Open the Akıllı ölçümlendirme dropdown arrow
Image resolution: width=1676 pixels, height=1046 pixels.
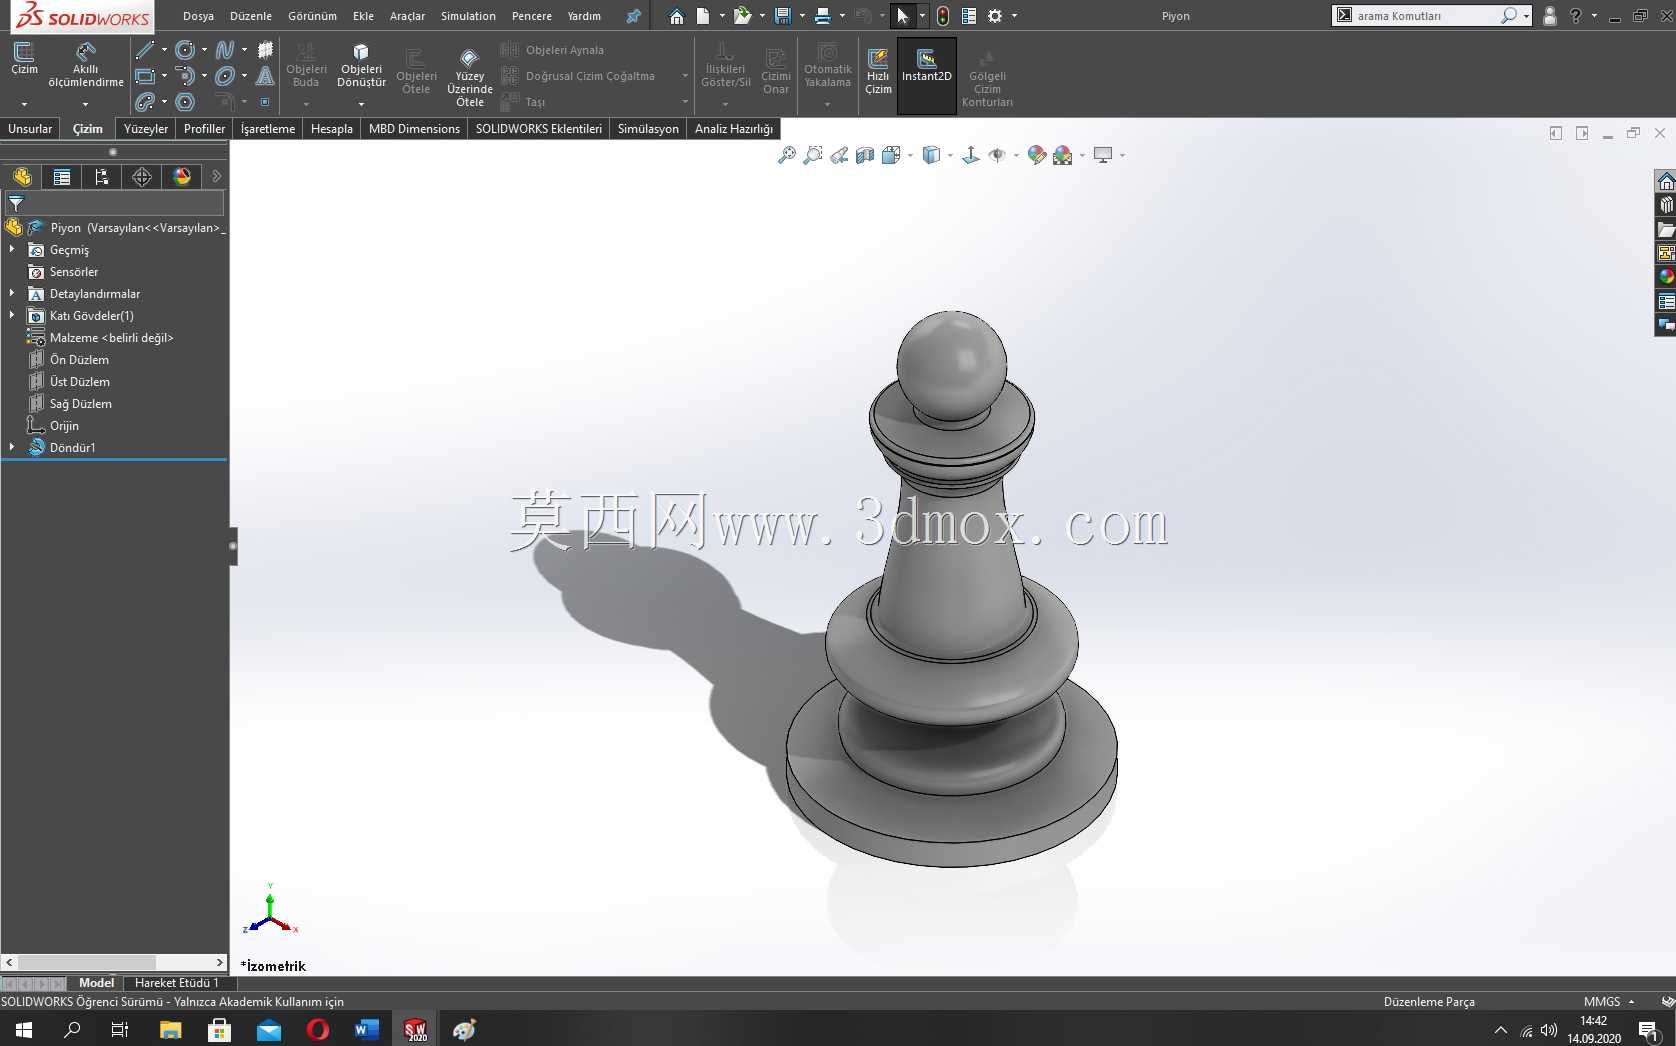[85, 104]
